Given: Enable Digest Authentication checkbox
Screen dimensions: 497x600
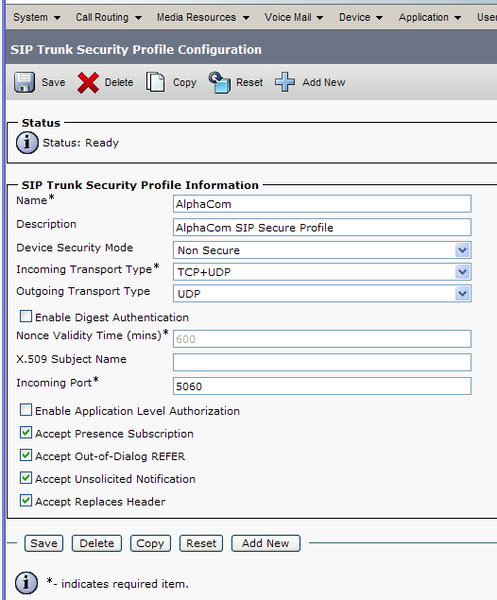Looking at the screenshot, I should point(26,316).
